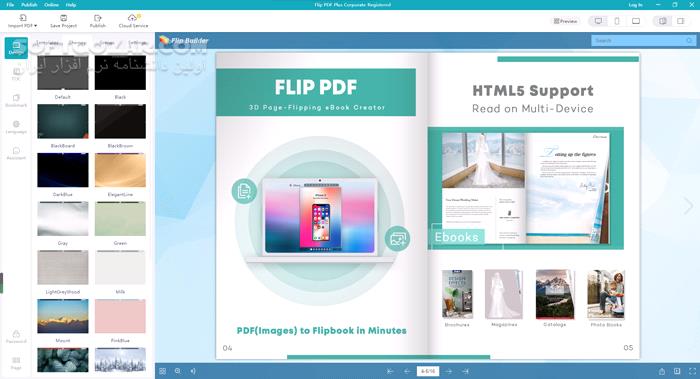Select the ElegantLine theme thumbnail
This screenshot has width=700, height=379.
click(x=120, y=170)
